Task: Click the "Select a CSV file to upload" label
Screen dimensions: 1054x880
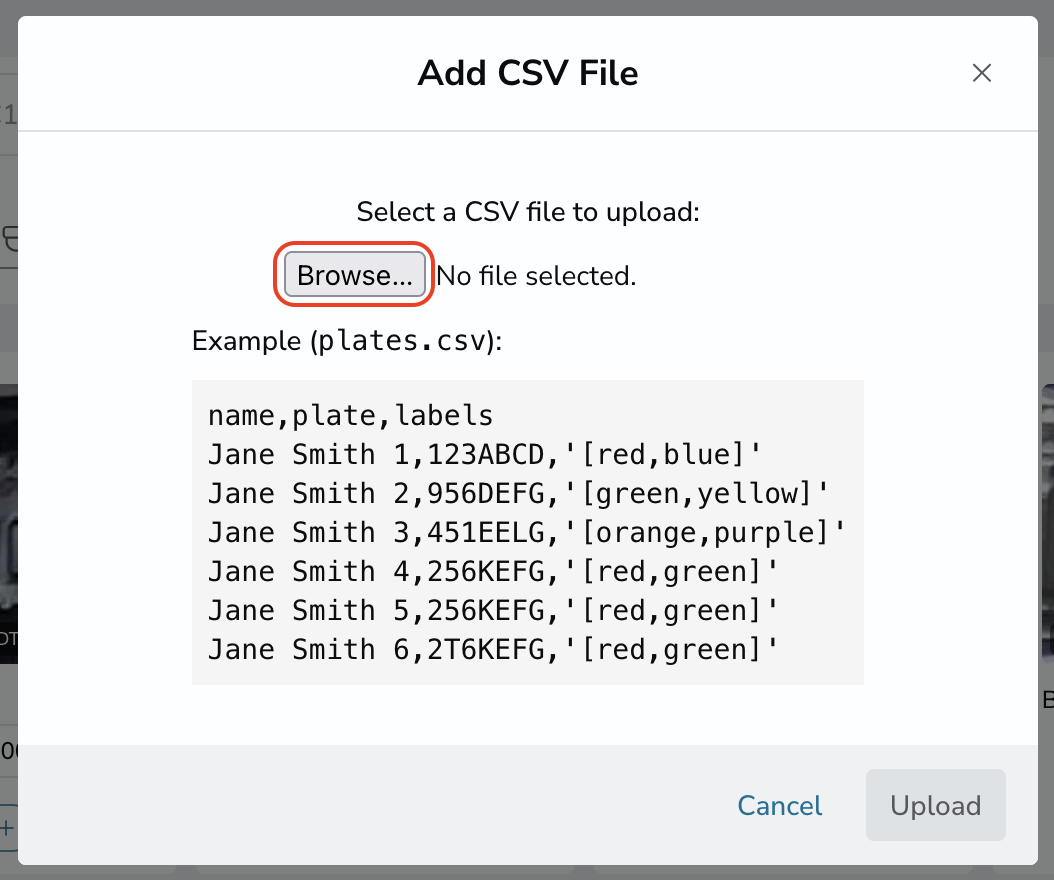Action: click(x=528, y=212)
